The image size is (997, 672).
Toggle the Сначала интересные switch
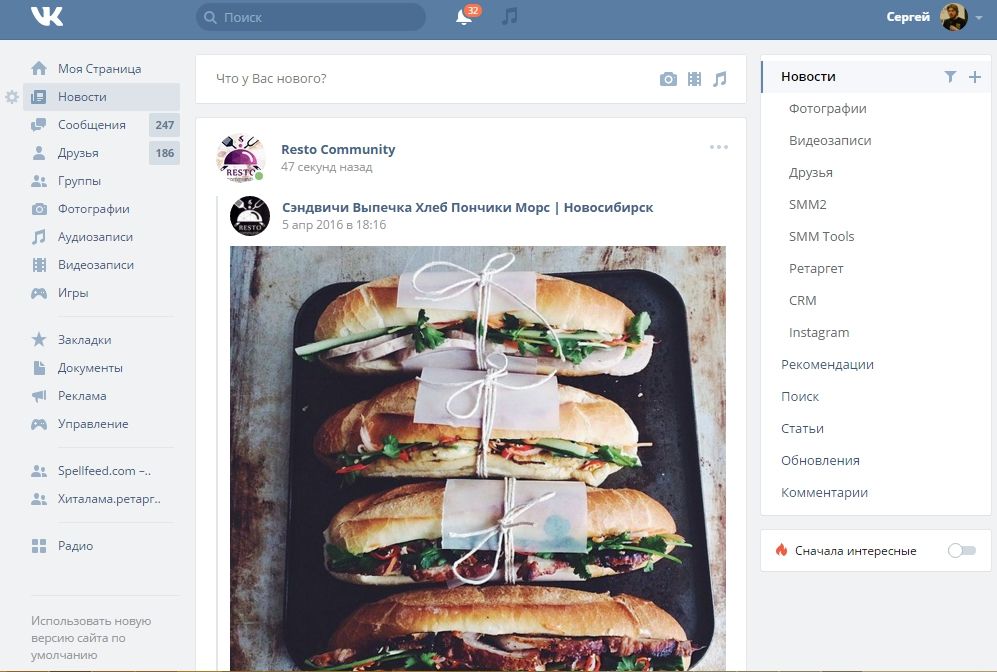pos(961,550)
